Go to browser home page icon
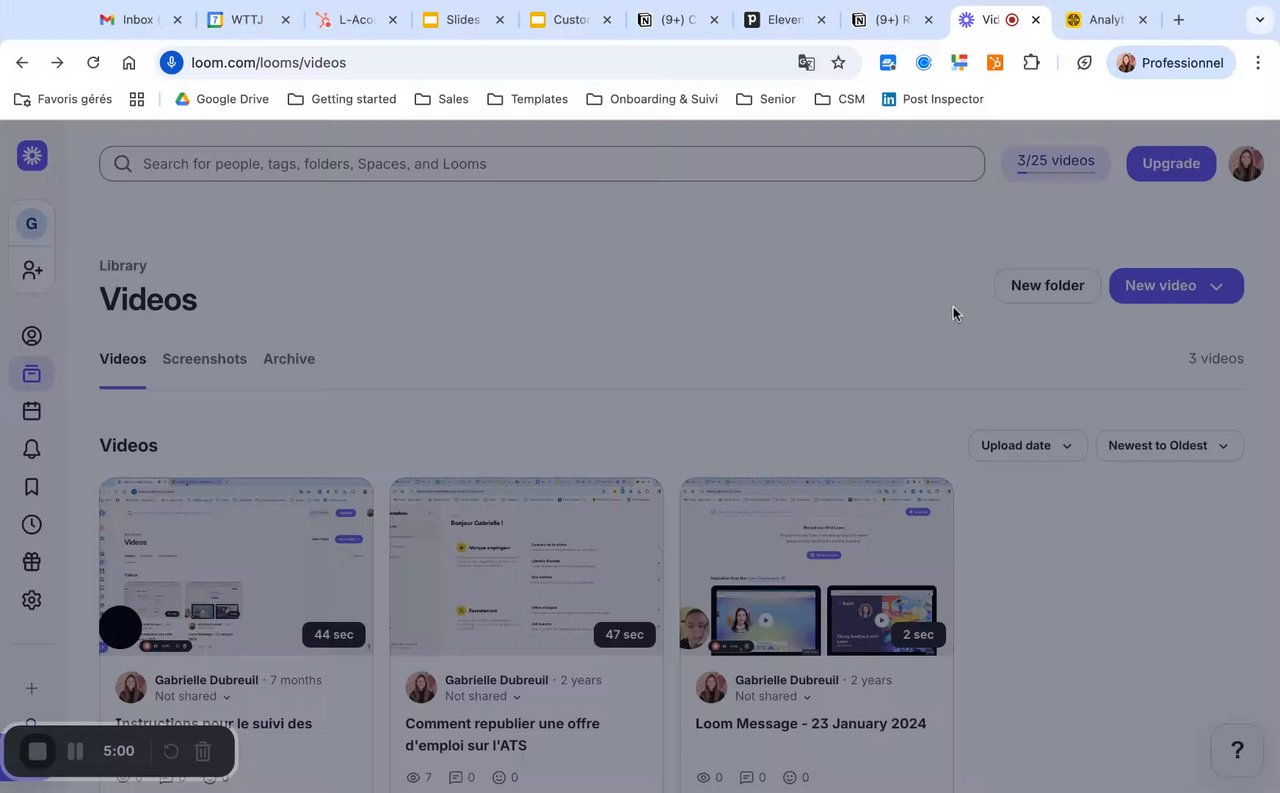The image size is (1280, 793). (x=129, y=63)
